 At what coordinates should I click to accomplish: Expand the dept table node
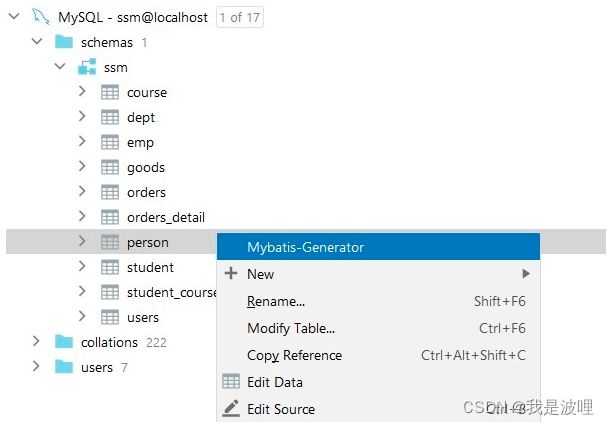coord(82,116)
